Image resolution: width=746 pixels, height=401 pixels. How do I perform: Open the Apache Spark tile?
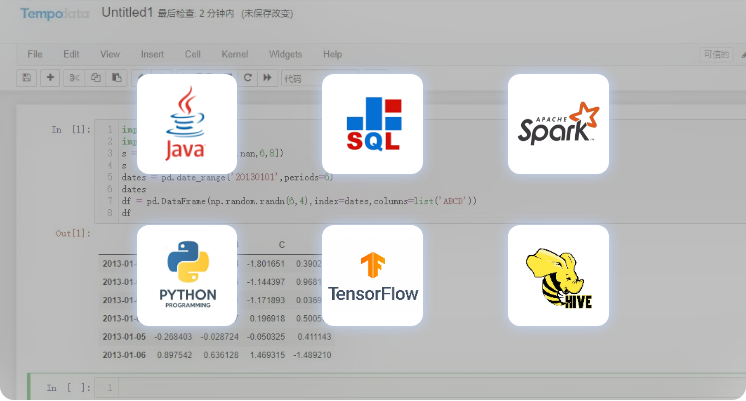pos(558,124)
